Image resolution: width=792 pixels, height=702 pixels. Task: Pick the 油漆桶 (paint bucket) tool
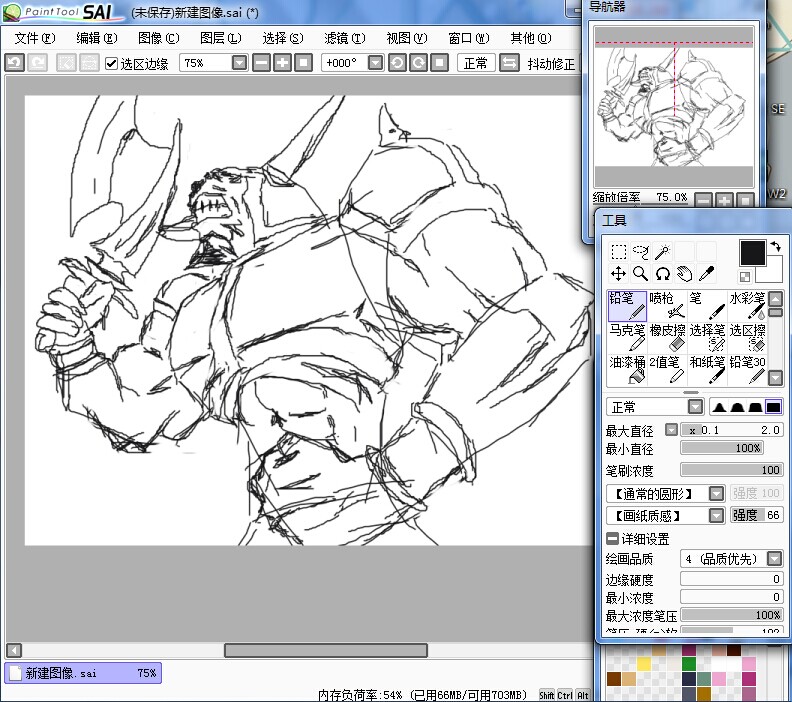(x=627, y=369)
